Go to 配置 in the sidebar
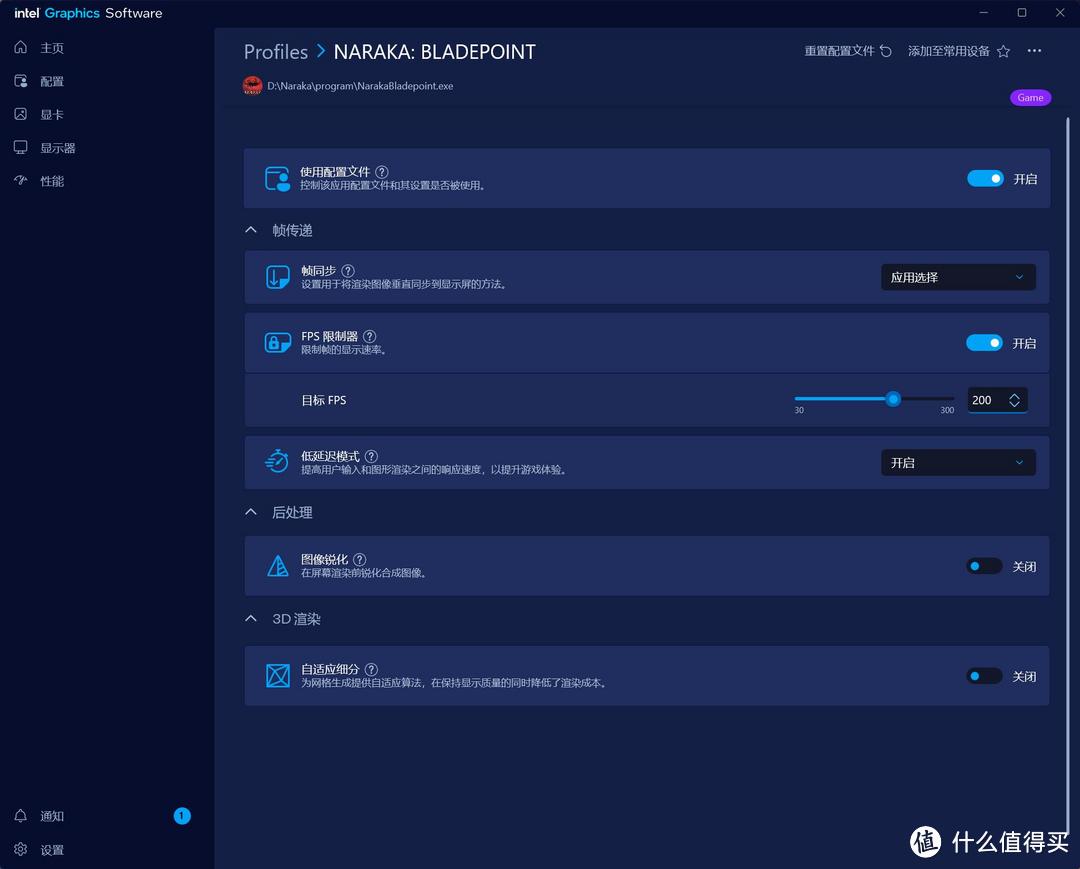 (52, 81)
